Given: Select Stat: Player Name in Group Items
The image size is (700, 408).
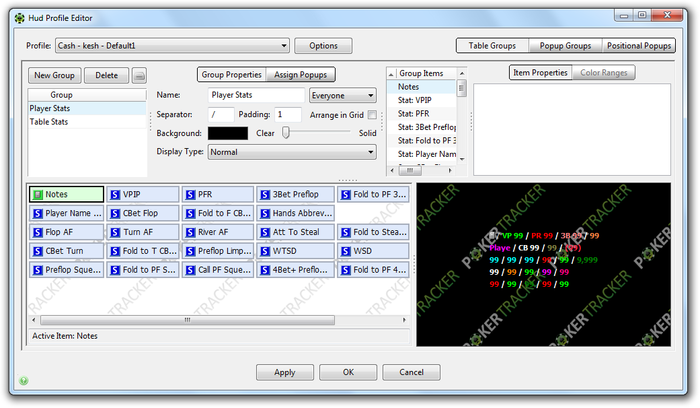Looking at the screenshot, I should tap(422, 154).
